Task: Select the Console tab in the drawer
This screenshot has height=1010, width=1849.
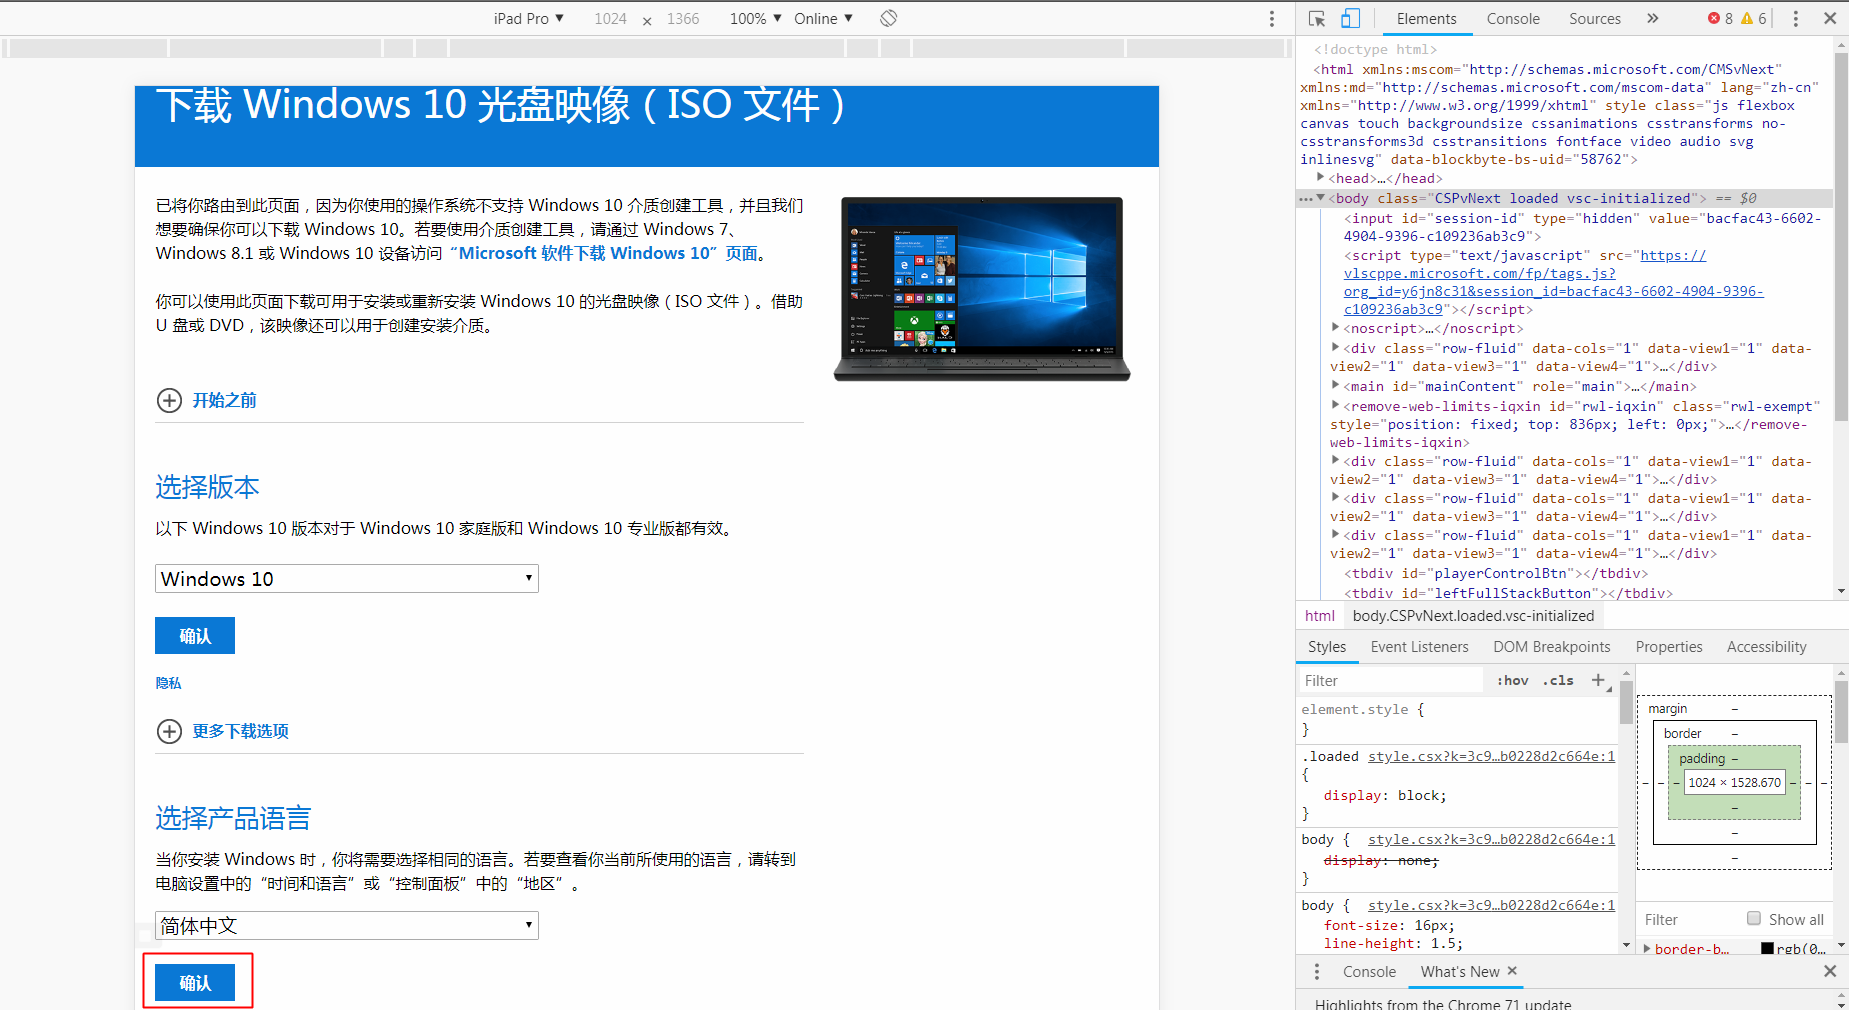Action: (x=1369, y=971)
